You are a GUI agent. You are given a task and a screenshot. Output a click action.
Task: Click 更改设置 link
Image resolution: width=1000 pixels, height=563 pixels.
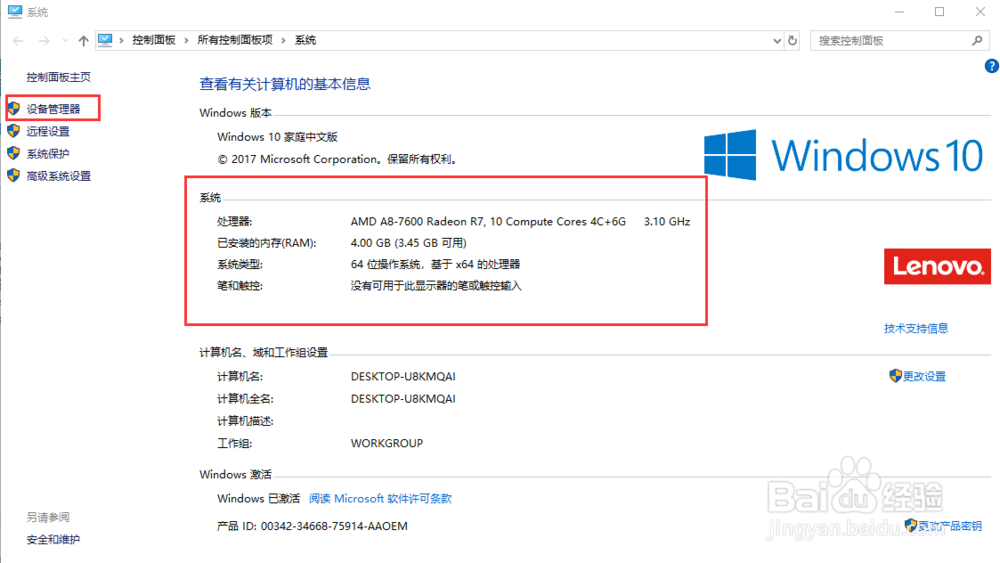click(924, 376)
